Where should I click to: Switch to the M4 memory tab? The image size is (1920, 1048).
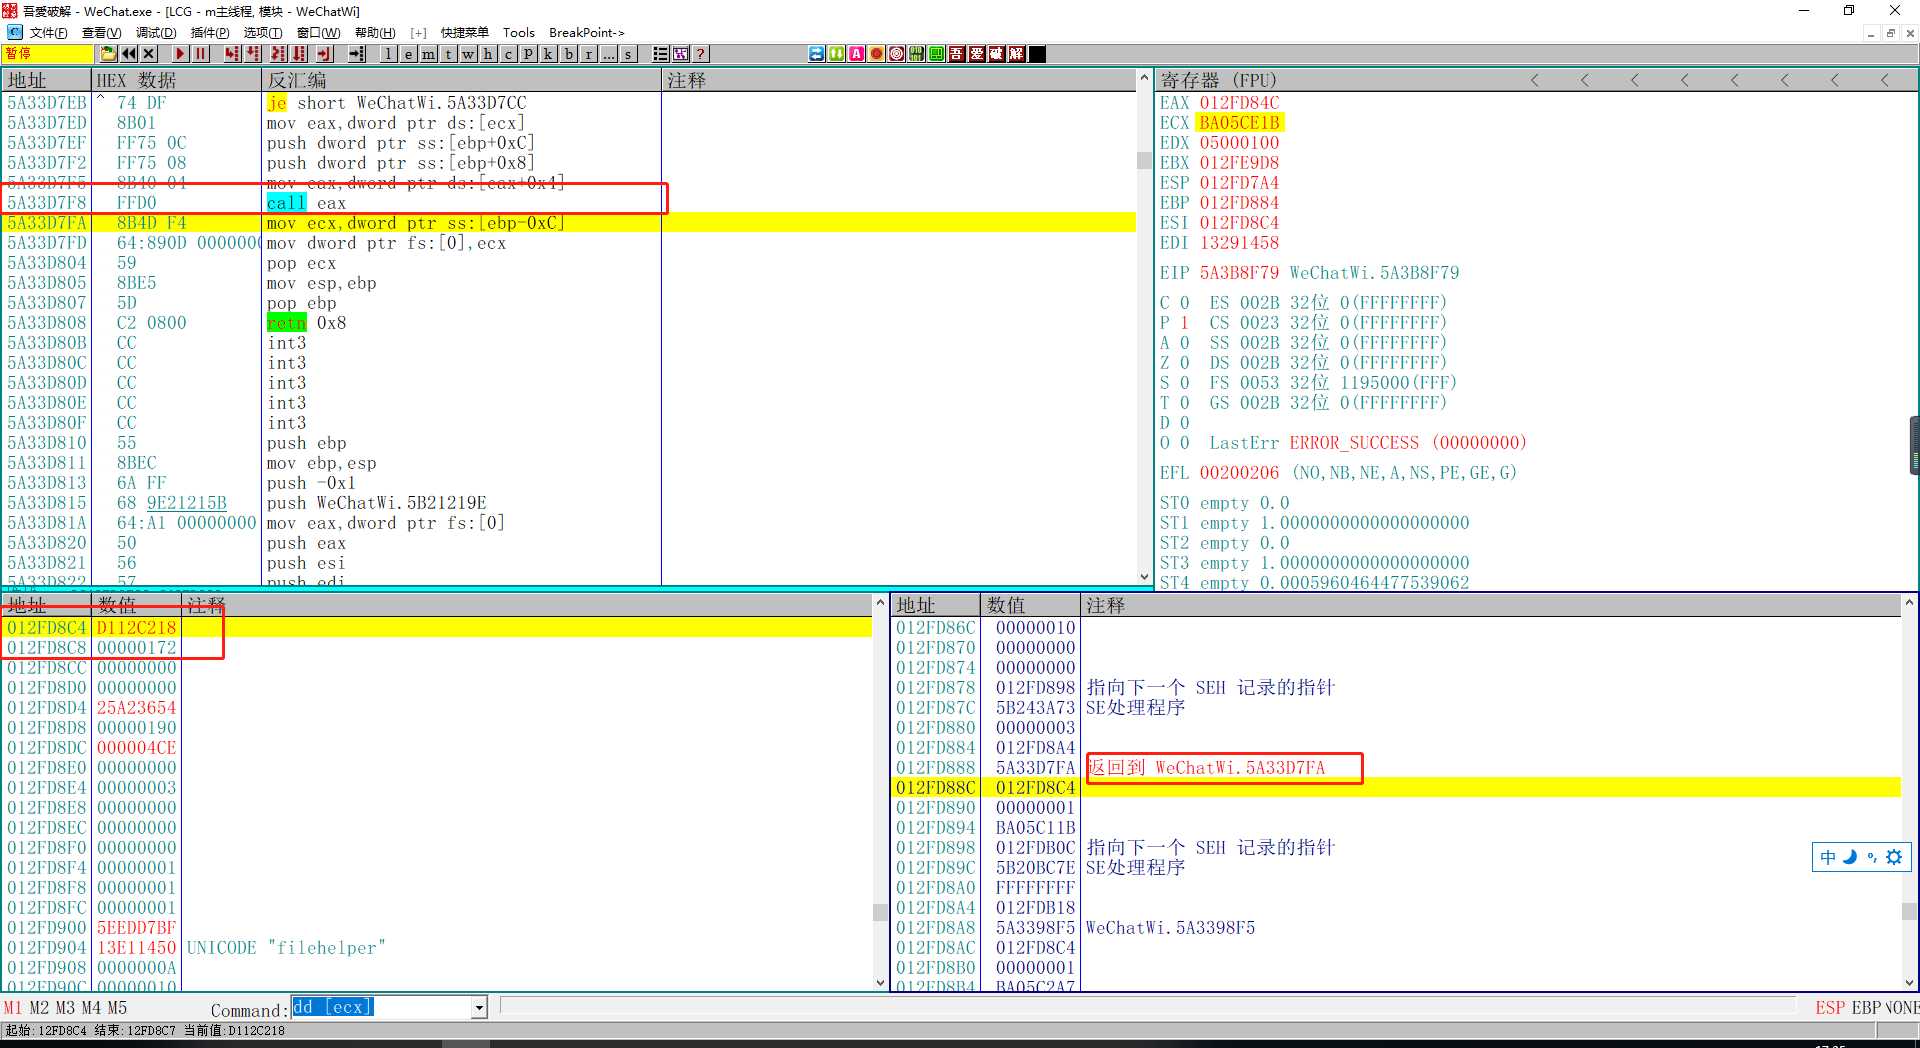91,1008
